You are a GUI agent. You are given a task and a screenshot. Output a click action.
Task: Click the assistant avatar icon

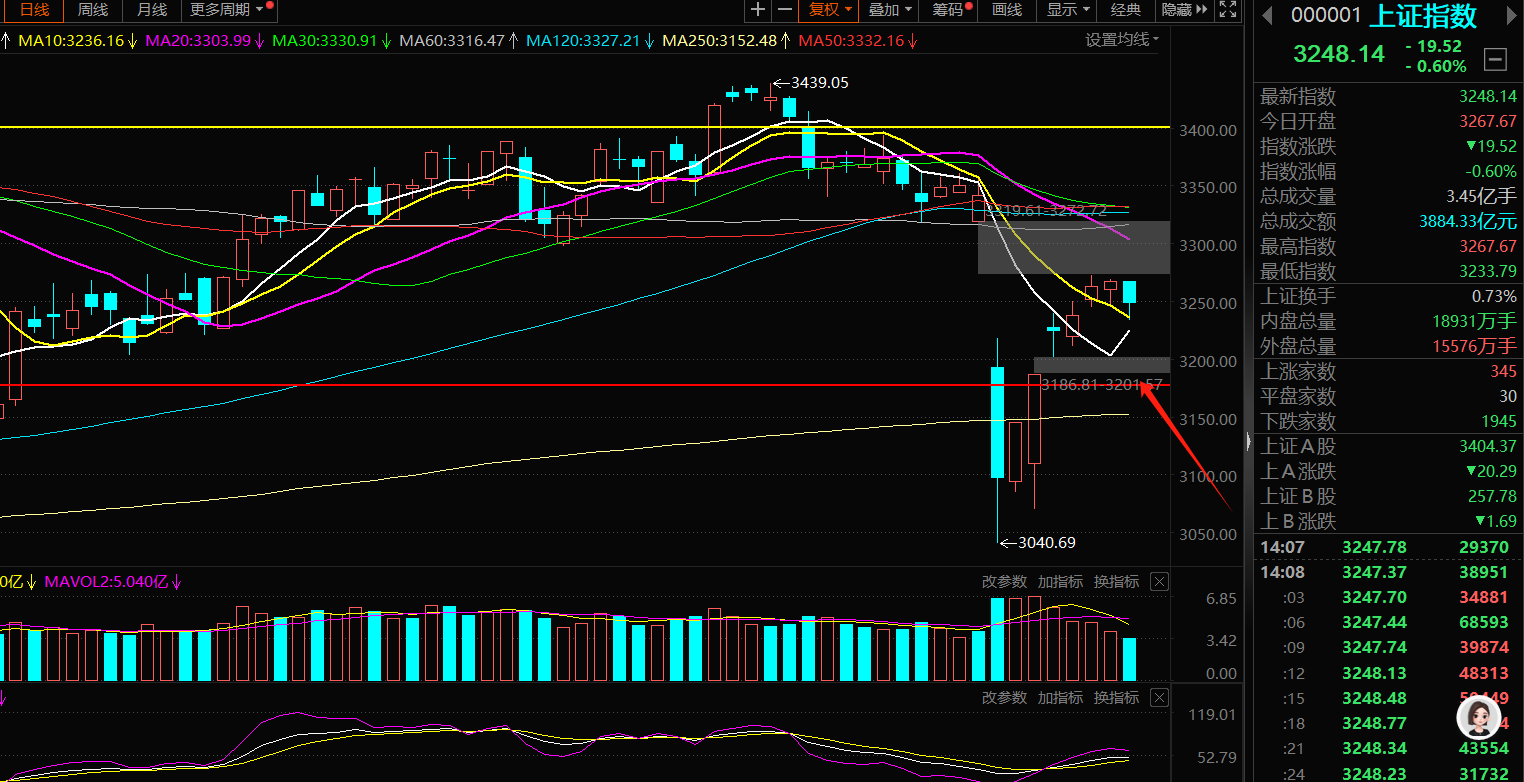coord(1478,717)
